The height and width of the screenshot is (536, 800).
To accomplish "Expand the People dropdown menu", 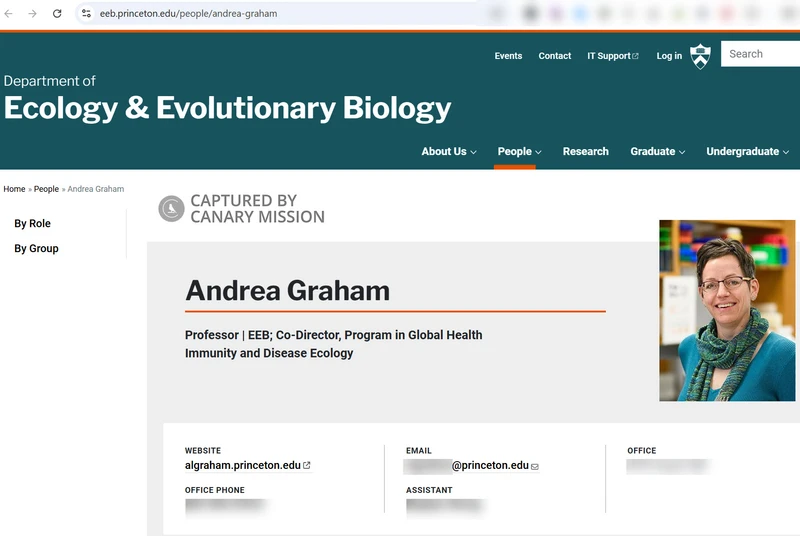I will click(x=519, y=152).
